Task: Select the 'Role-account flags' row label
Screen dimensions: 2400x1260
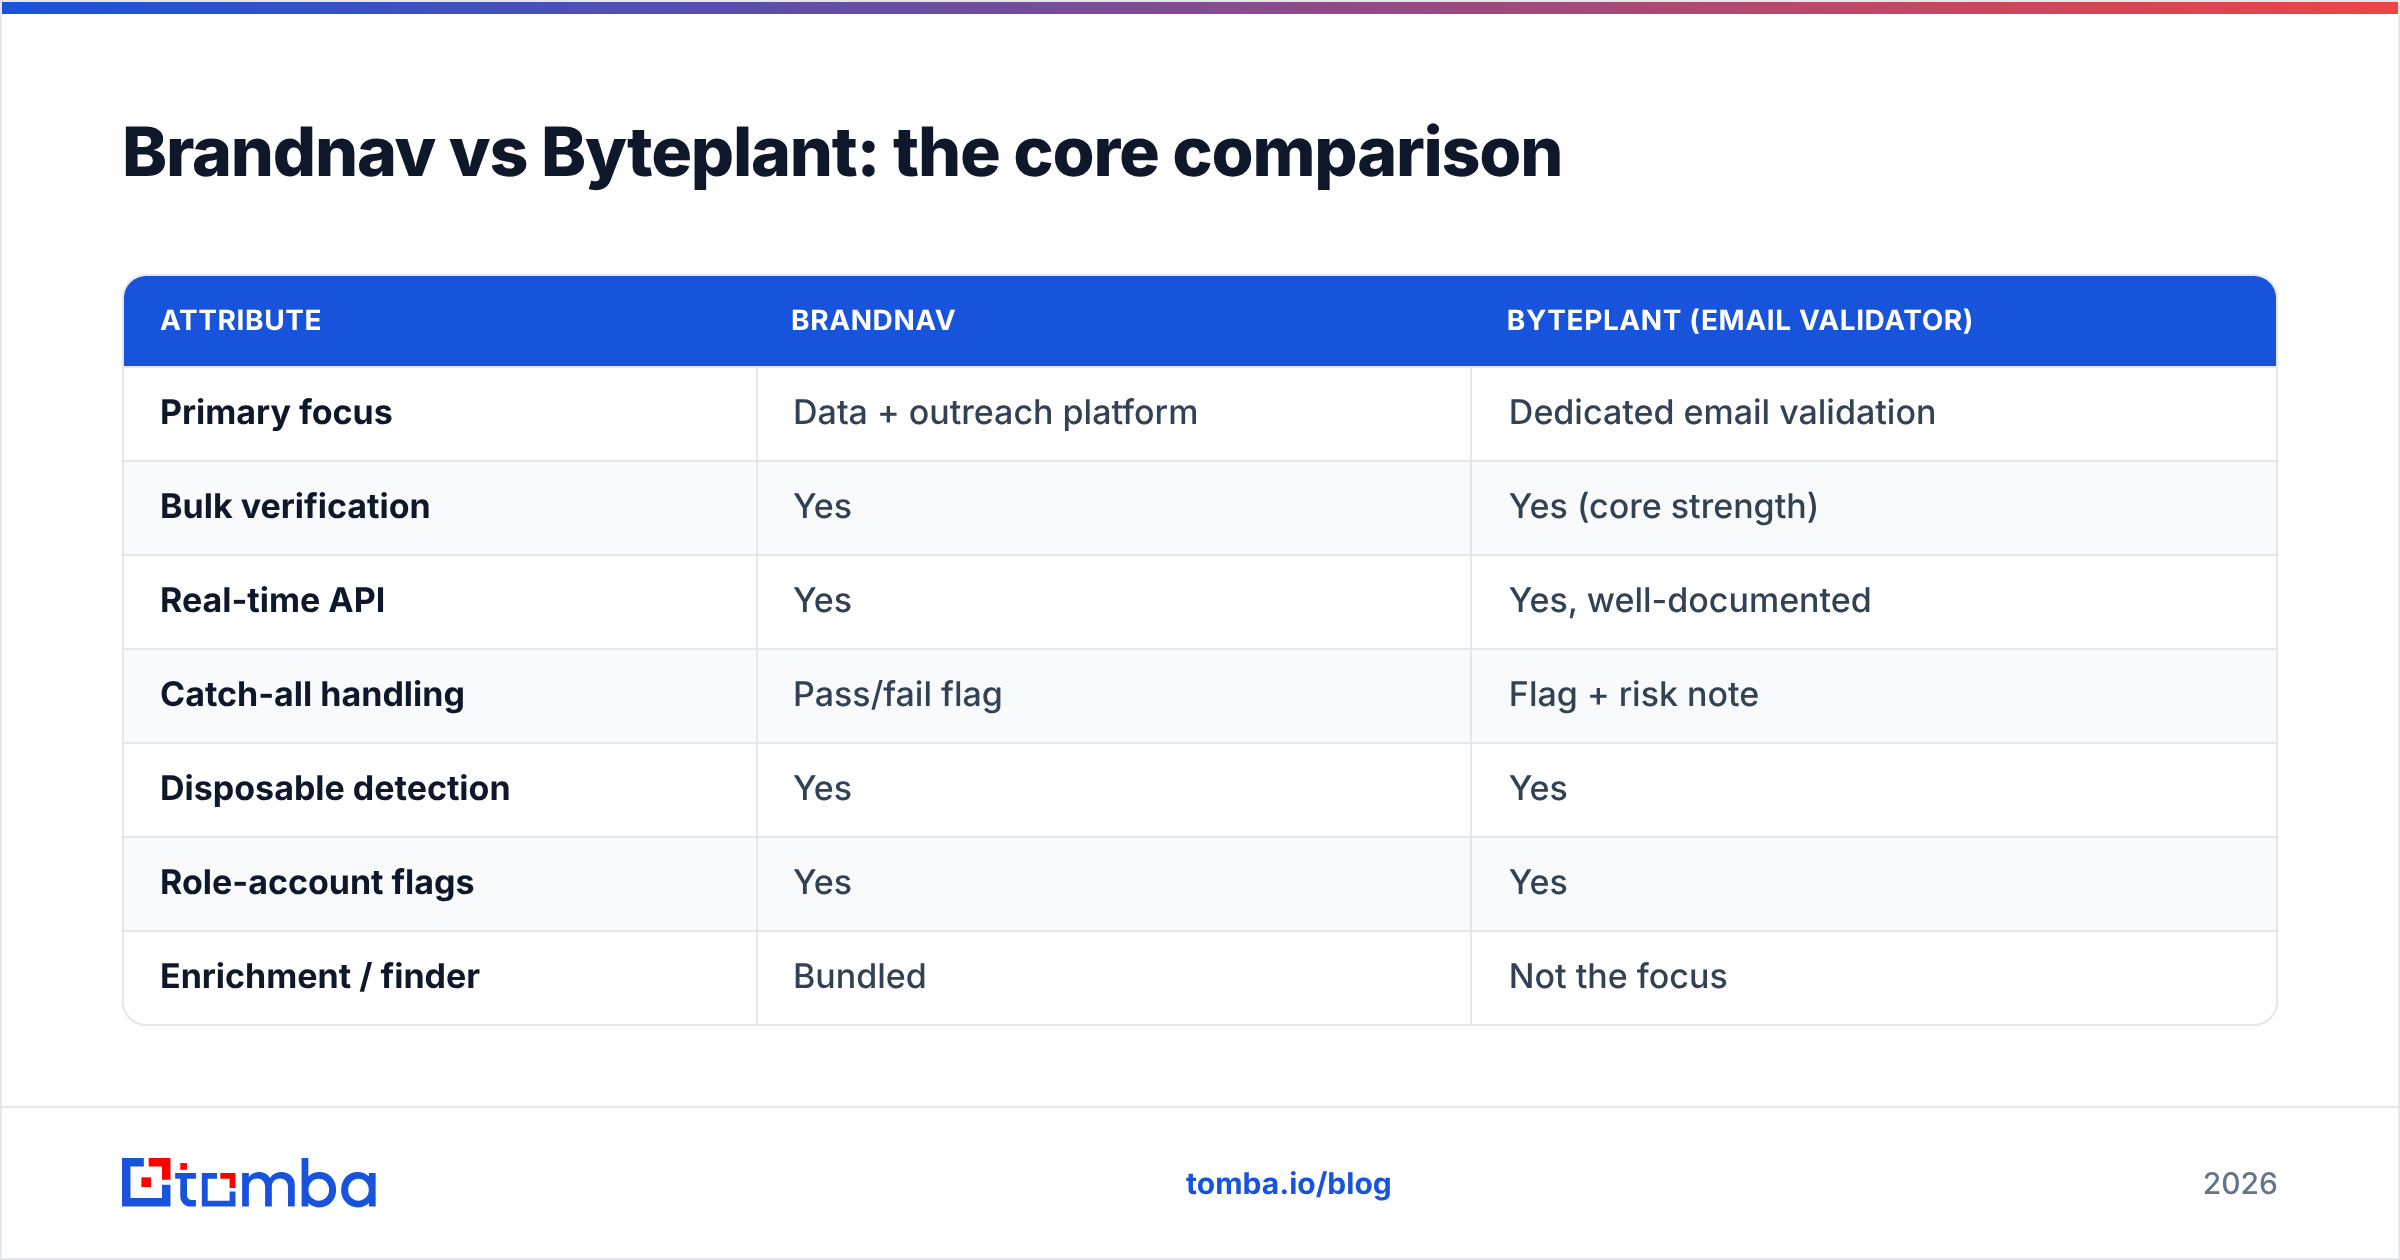Action: pyautogui.click(x=317, y=882)
